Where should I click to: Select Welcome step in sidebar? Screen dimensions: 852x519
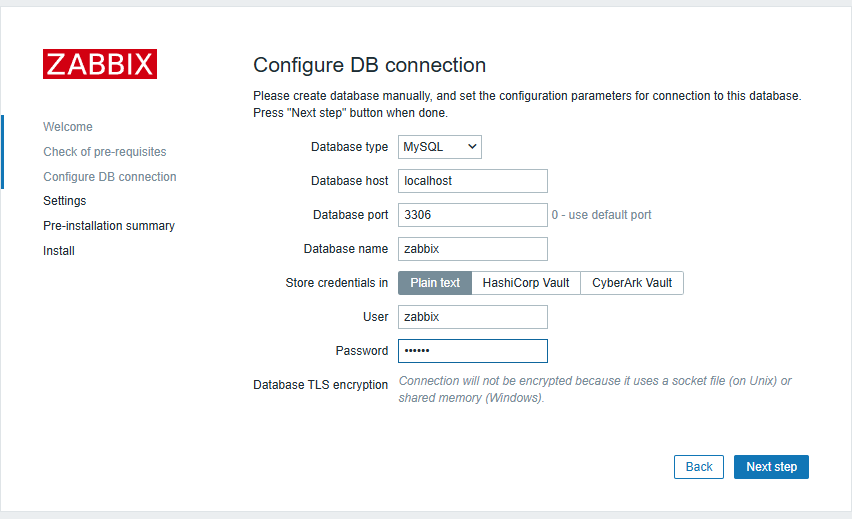point(68,127)
